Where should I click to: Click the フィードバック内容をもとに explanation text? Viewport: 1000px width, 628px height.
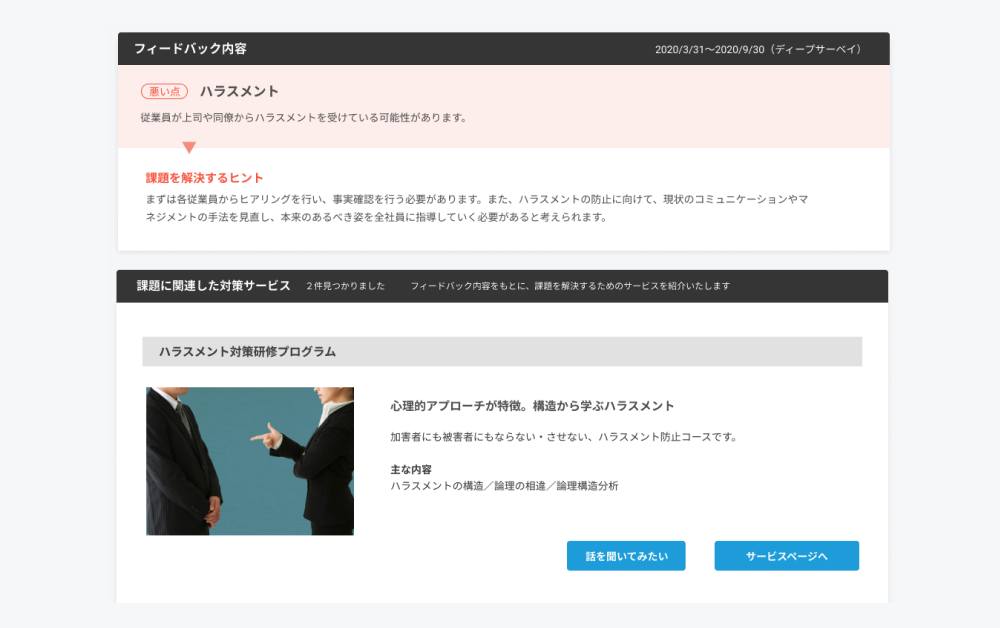570,286
